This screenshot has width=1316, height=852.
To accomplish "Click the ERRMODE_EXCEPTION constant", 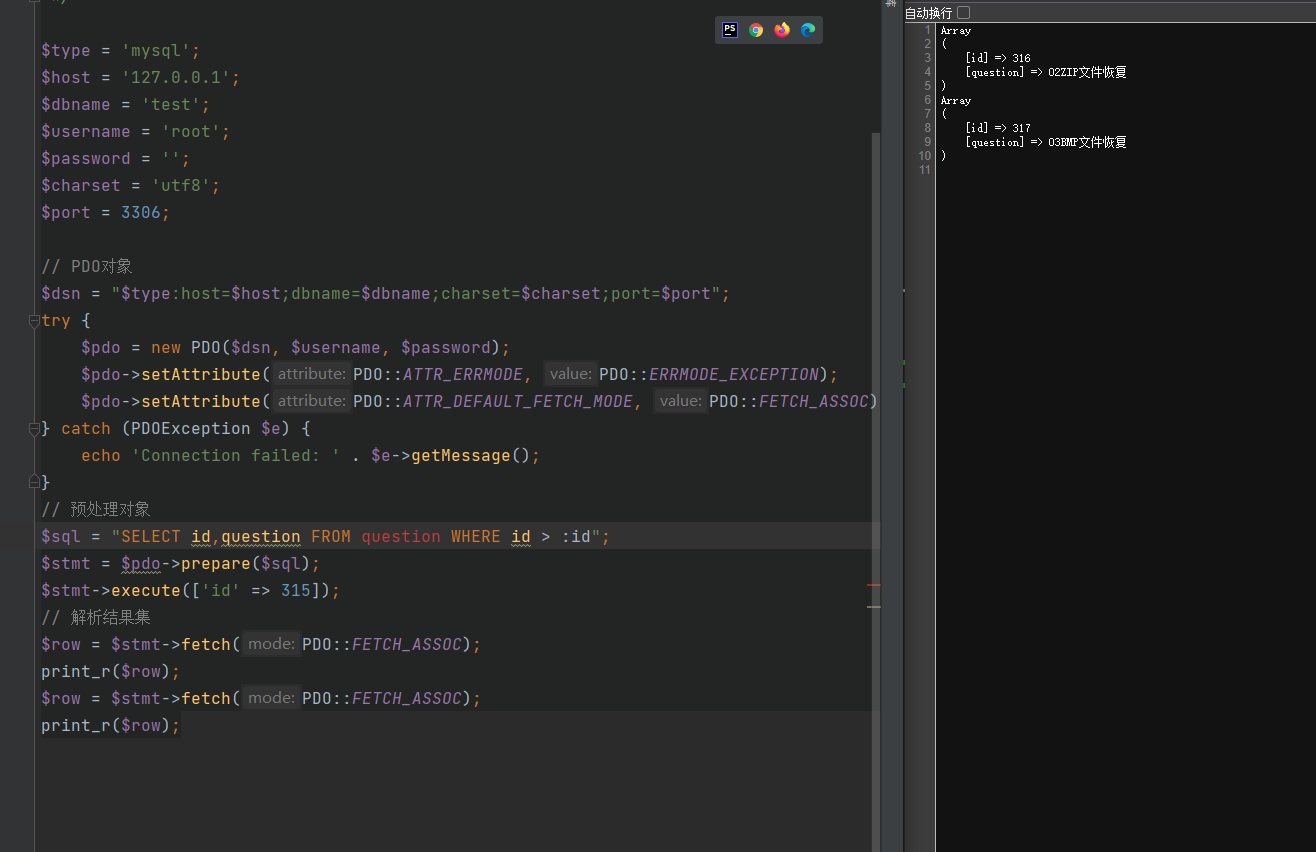I will click(x=734, y=374).
